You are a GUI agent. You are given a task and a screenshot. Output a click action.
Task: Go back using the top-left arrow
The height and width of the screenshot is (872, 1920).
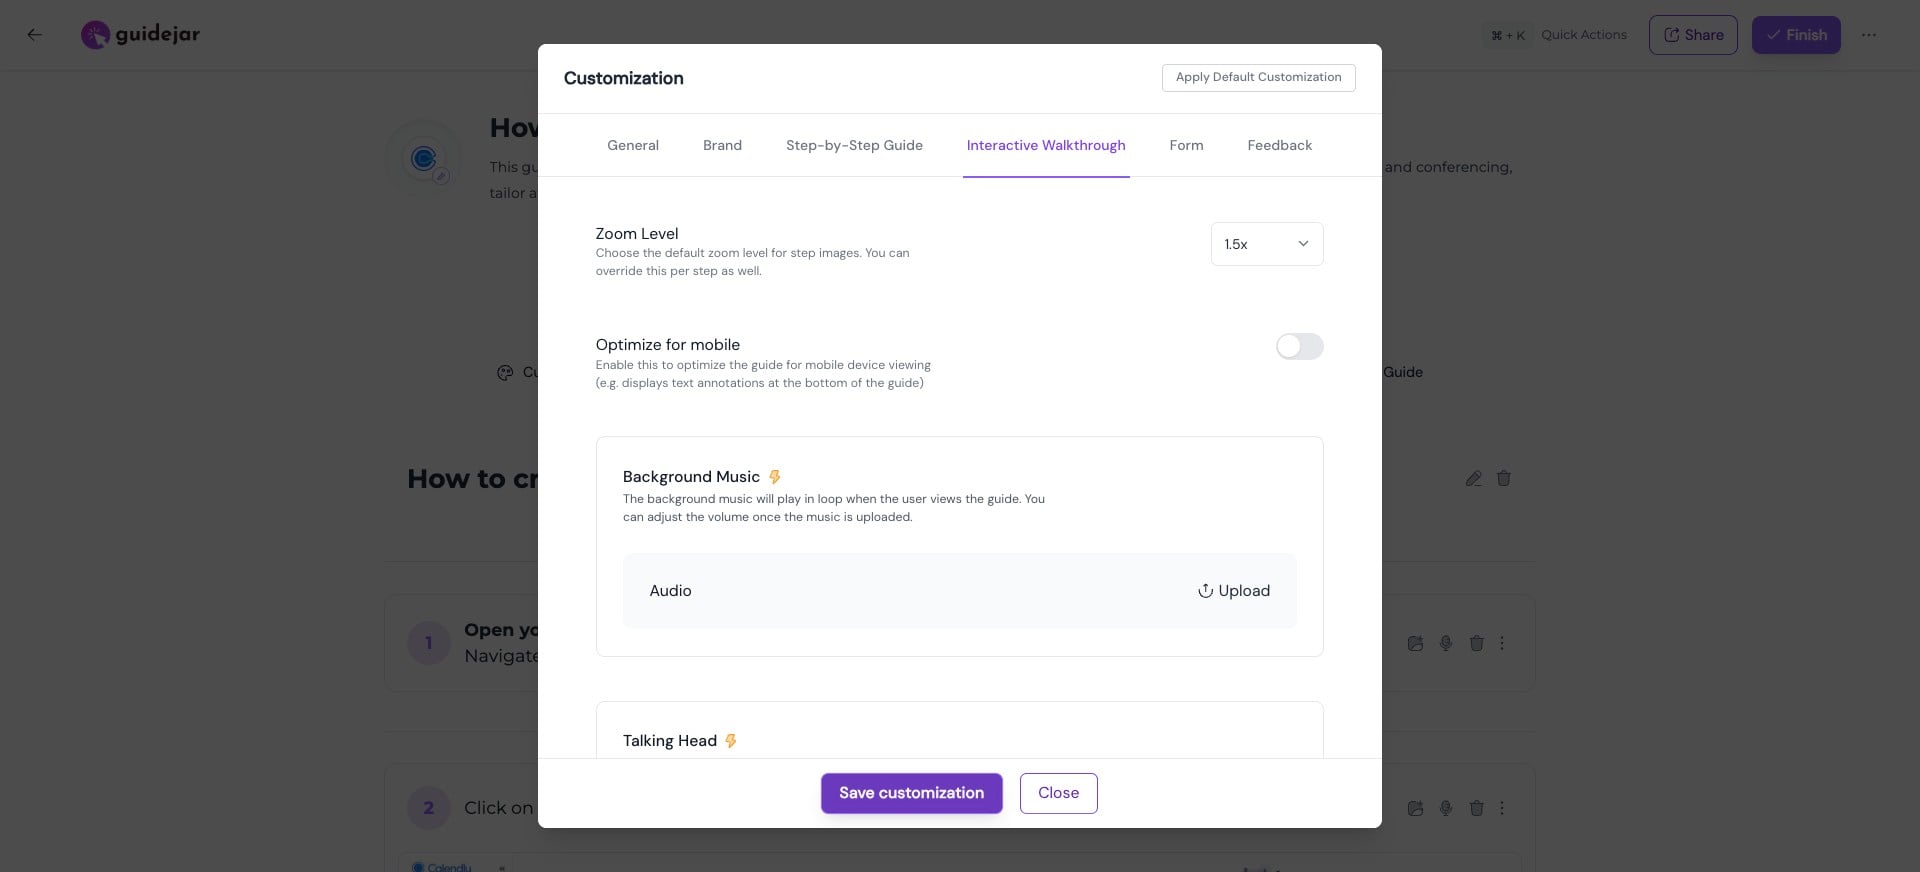35,34
